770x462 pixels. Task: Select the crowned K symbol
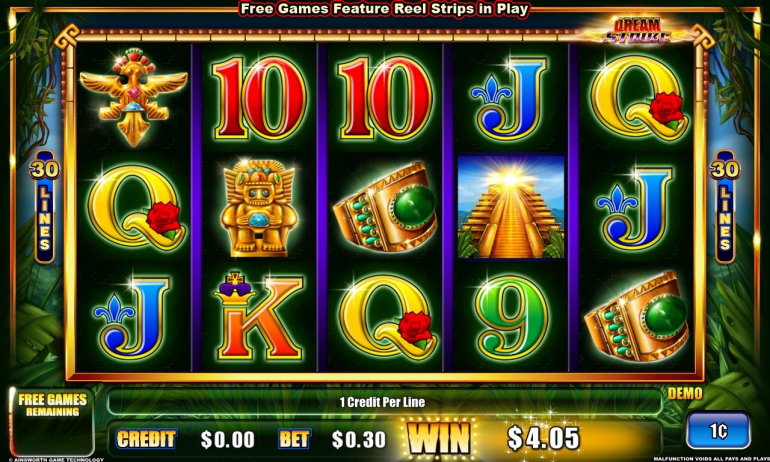(258, 316)
